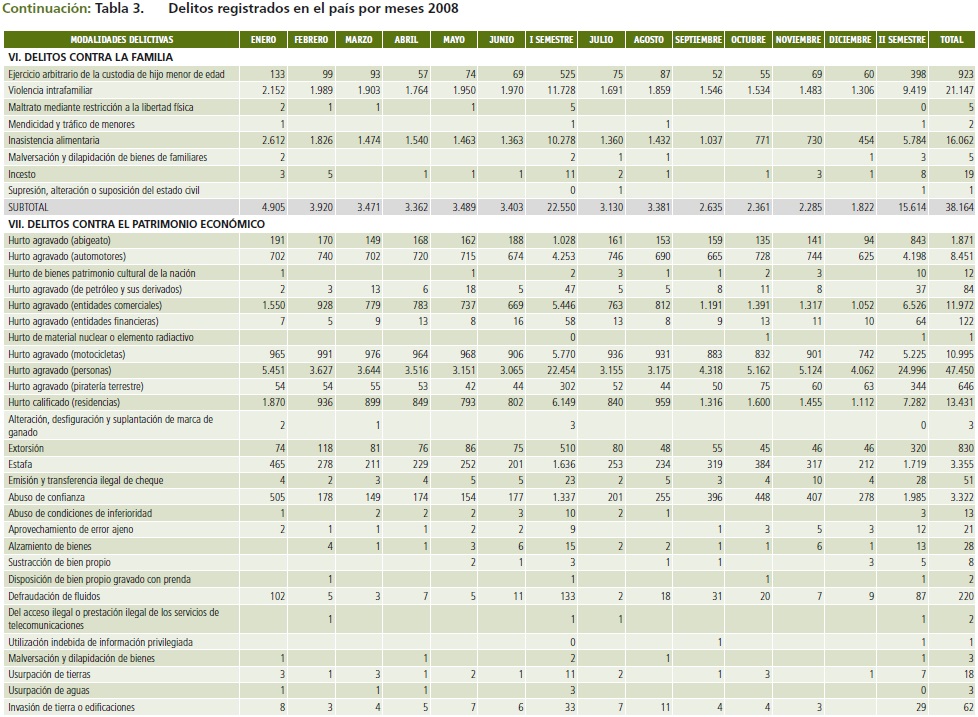Select the subtotal total cell 38.164

[x=951, y=207]
